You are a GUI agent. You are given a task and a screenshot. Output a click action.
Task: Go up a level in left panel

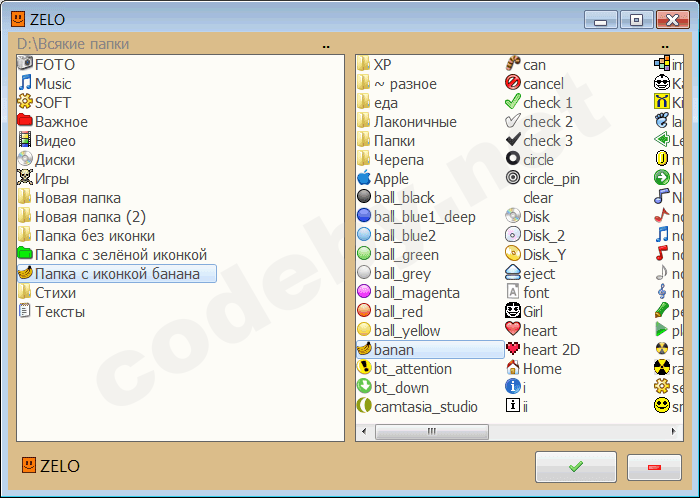(326, 46)
